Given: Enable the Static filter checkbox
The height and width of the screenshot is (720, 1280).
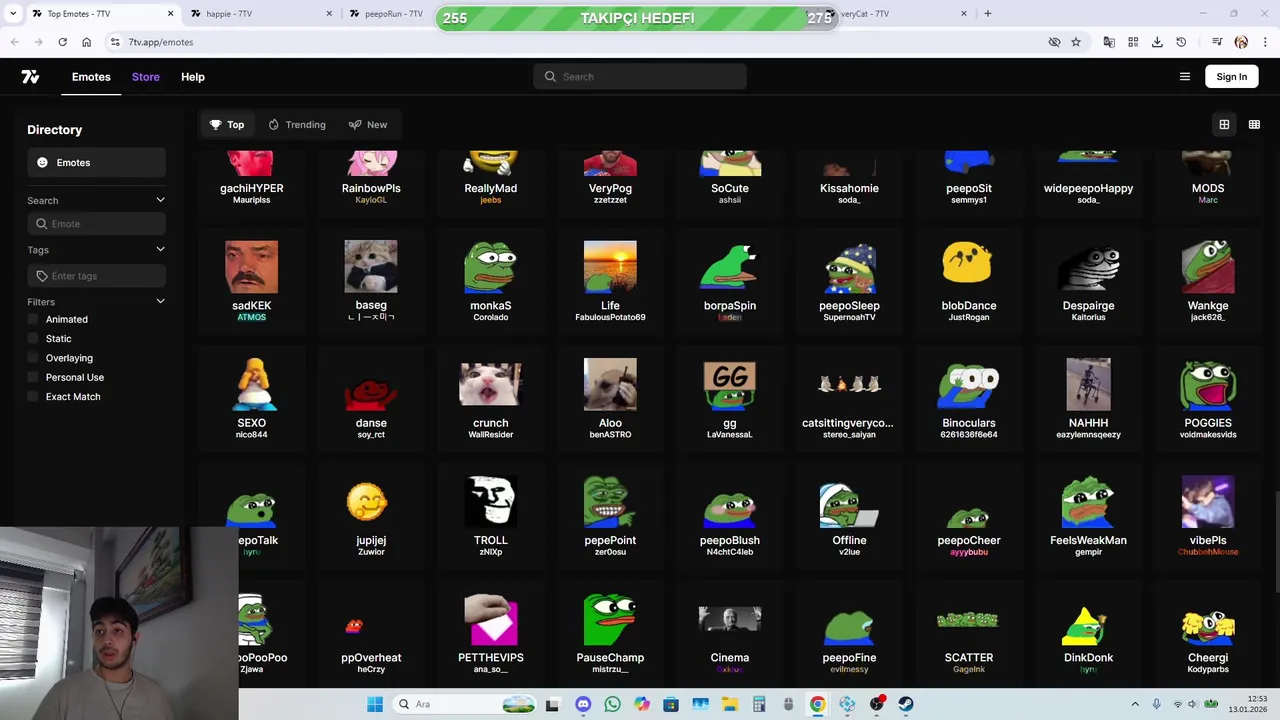Looking at the screenshot, I should coord(33,339).
